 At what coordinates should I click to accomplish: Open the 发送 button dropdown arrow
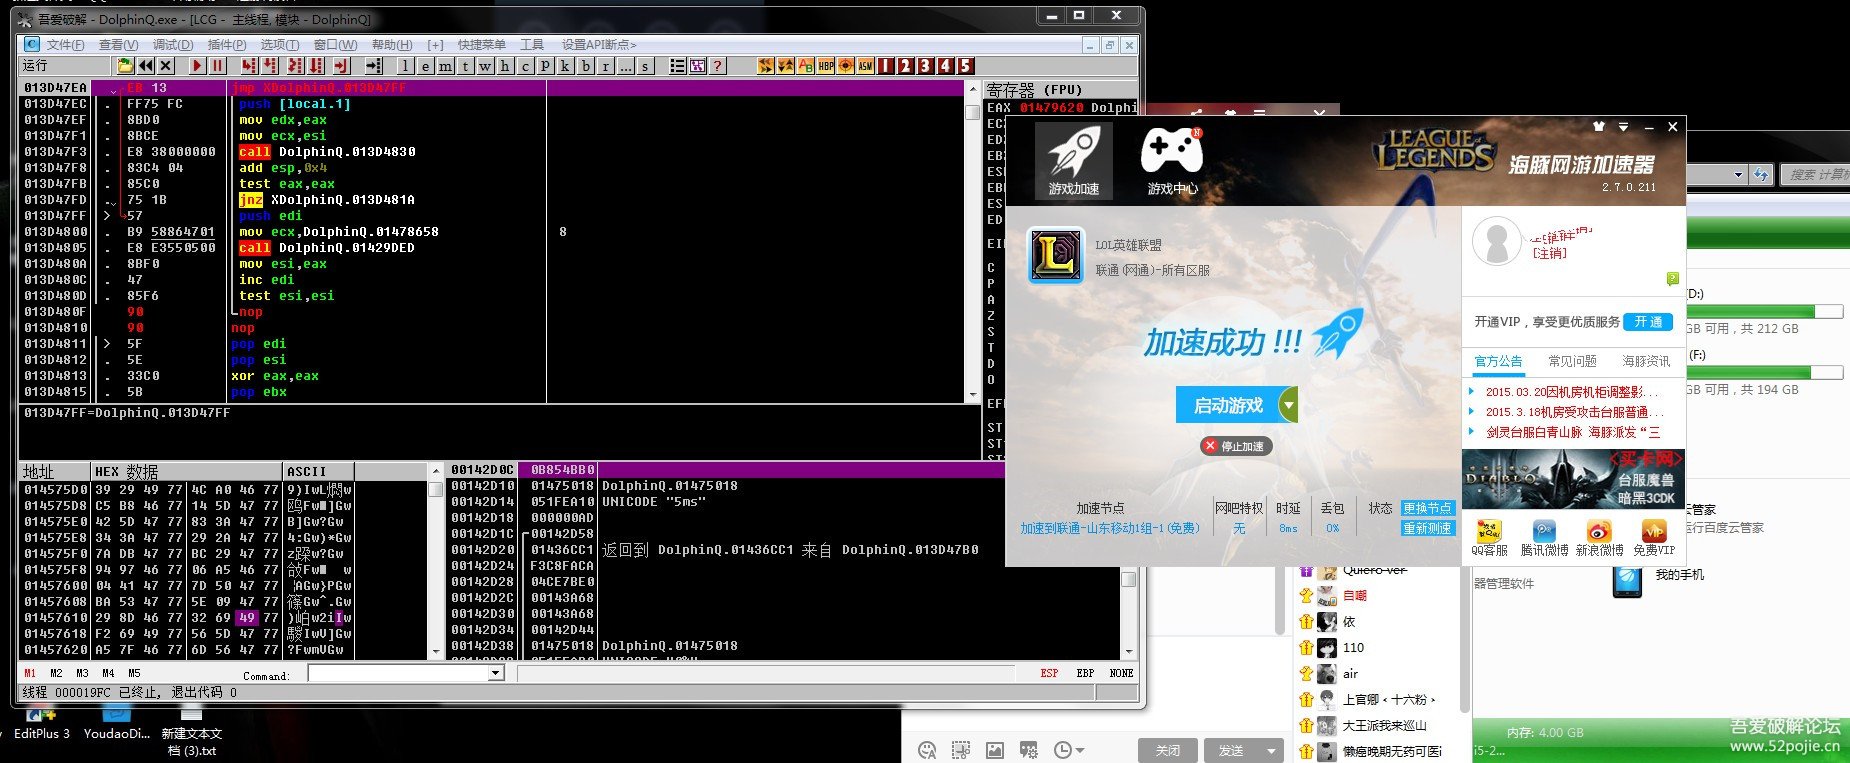click(x=1271, y=750)
